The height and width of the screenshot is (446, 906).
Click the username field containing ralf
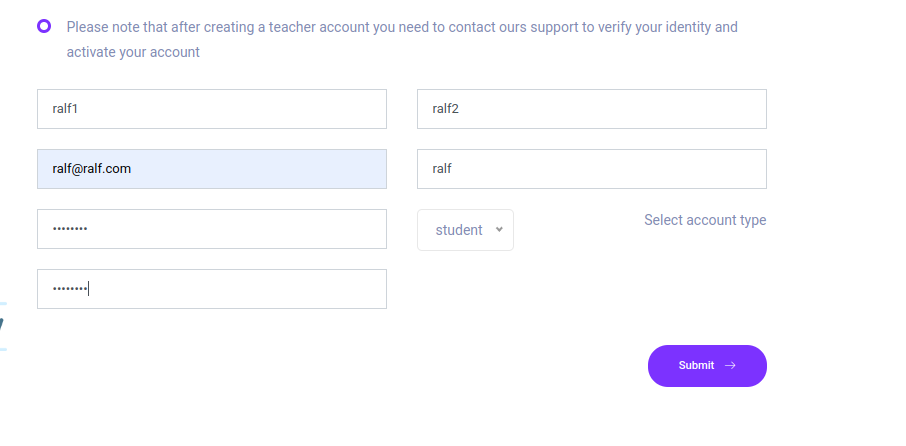591,169
